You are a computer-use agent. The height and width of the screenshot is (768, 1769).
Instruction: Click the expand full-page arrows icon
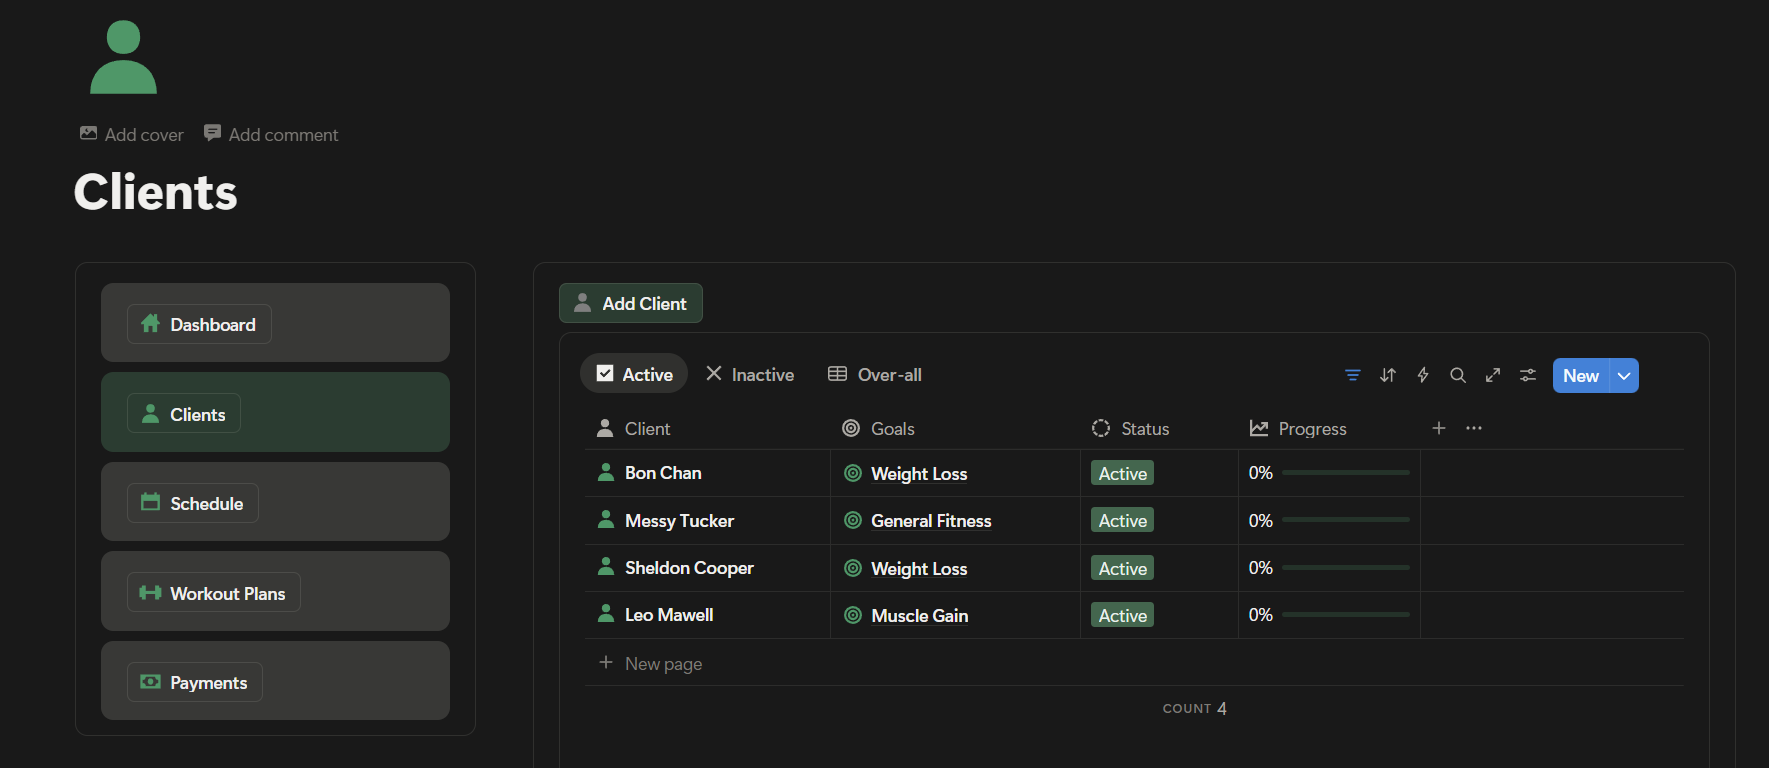click(1493, 375)
